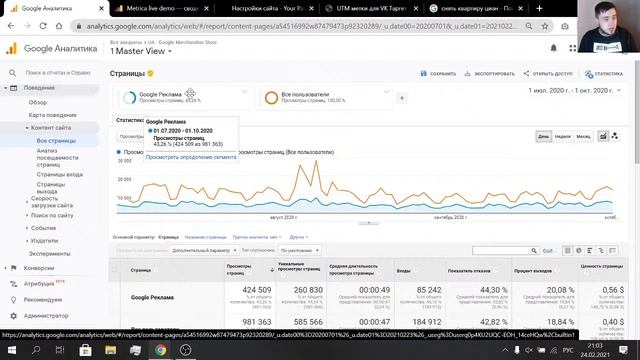Select the comparison view icon
The image size is (640, 360).
[601, 251]
